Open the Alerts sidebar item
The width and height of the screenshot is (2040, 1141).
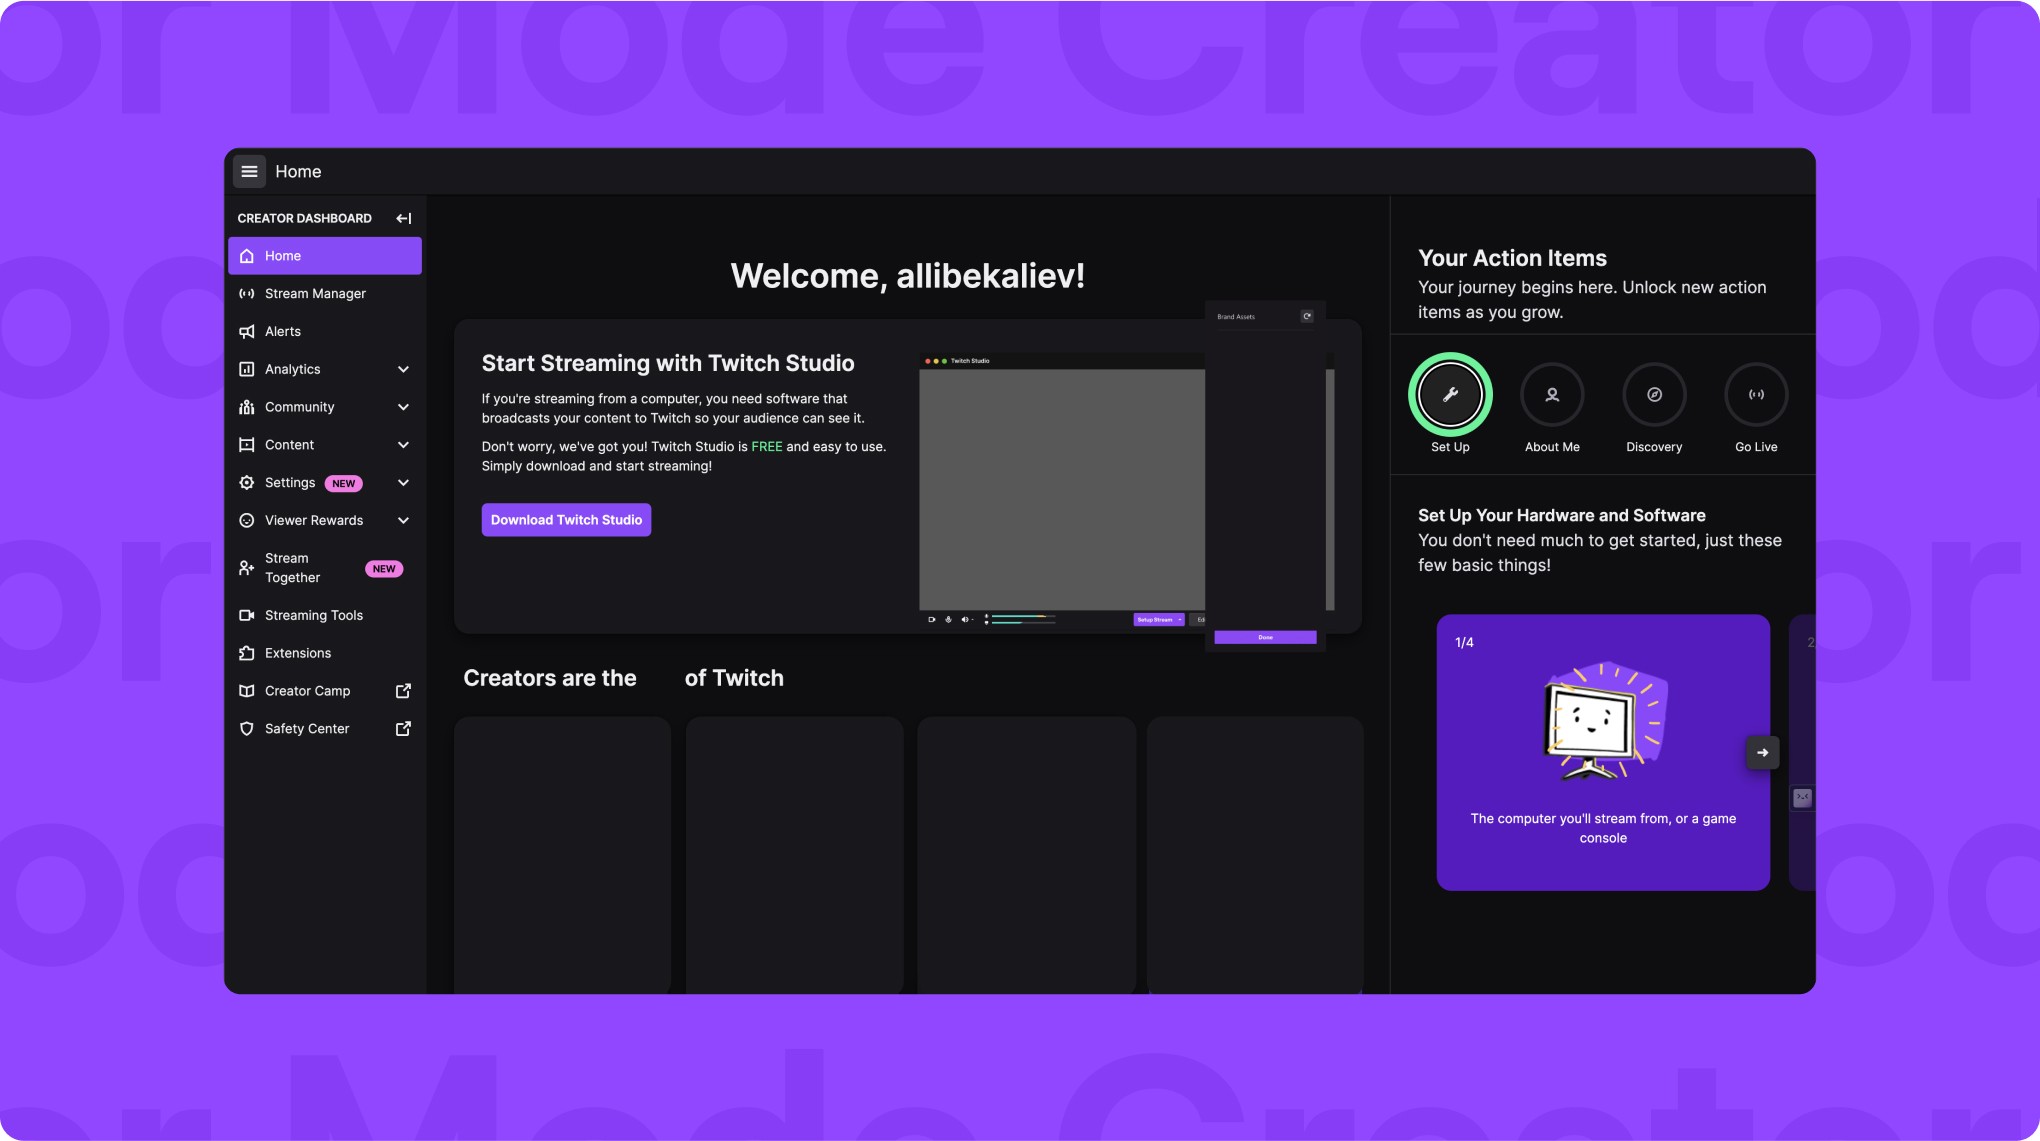tap(283, 332)
